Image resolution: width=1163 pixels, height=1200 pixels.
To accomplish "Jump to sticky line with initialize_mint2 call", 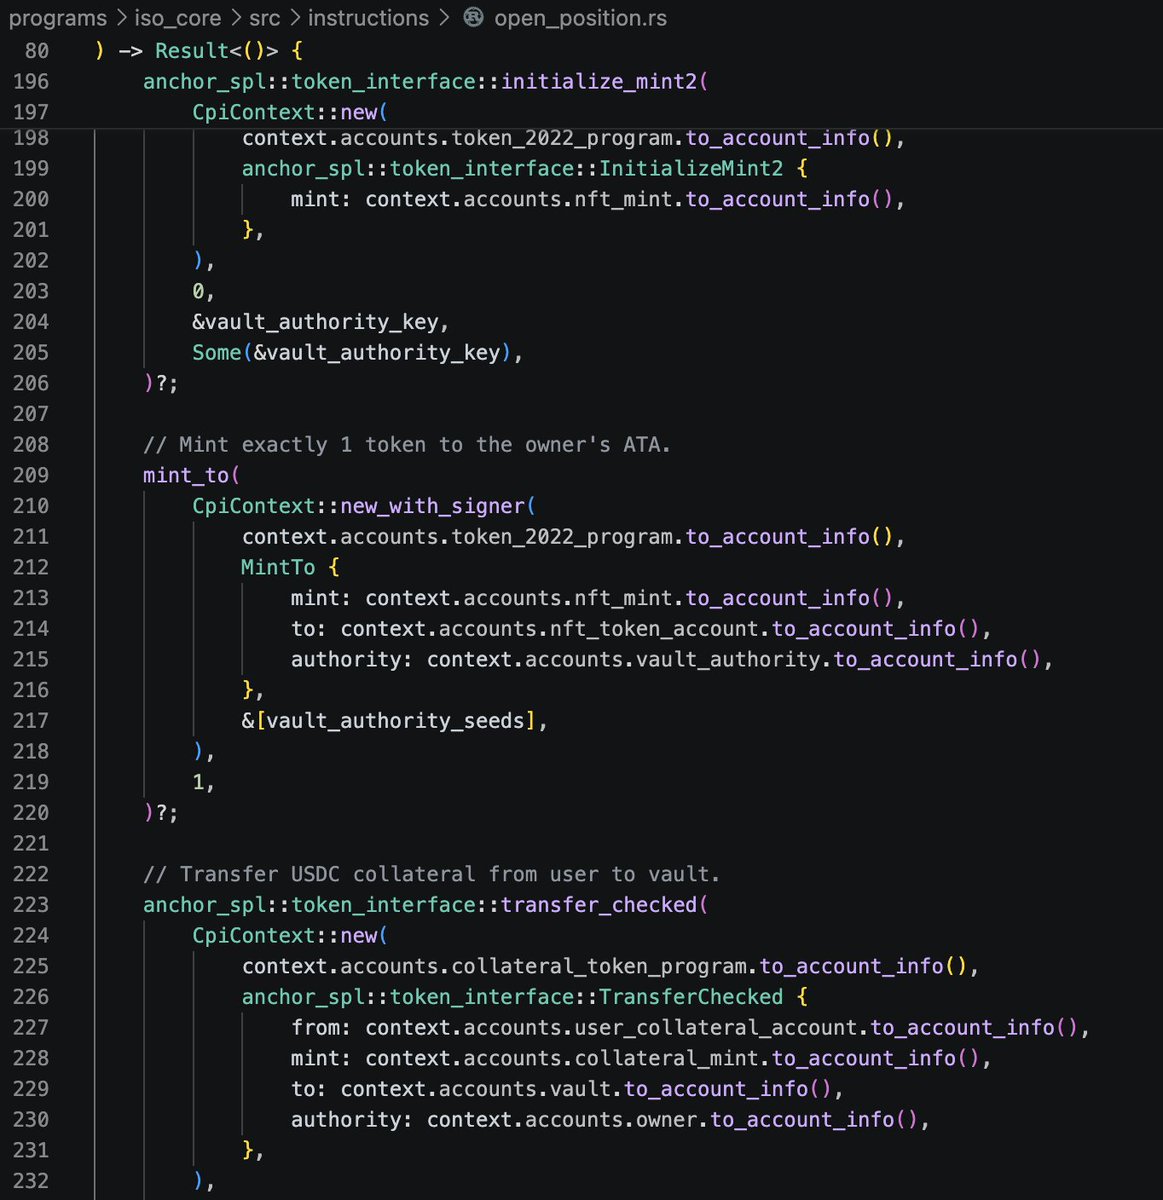I will [425, 81].
